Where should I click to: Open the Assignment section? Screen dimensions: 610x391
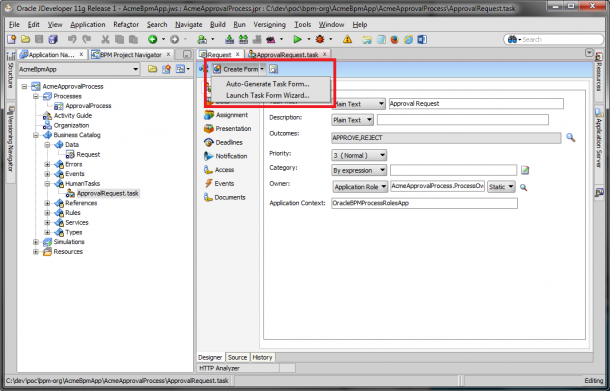click(226, 115)
